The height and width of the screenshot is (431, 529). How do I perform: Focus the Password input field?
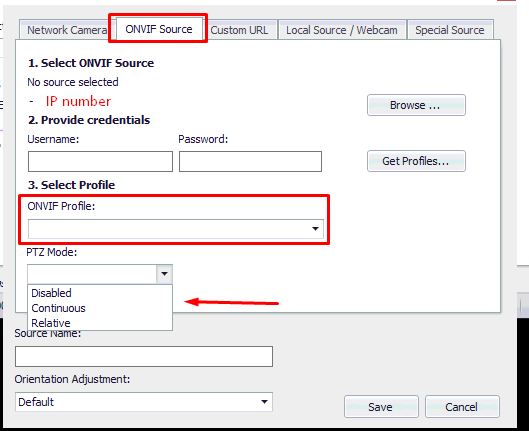pos(250,162)
